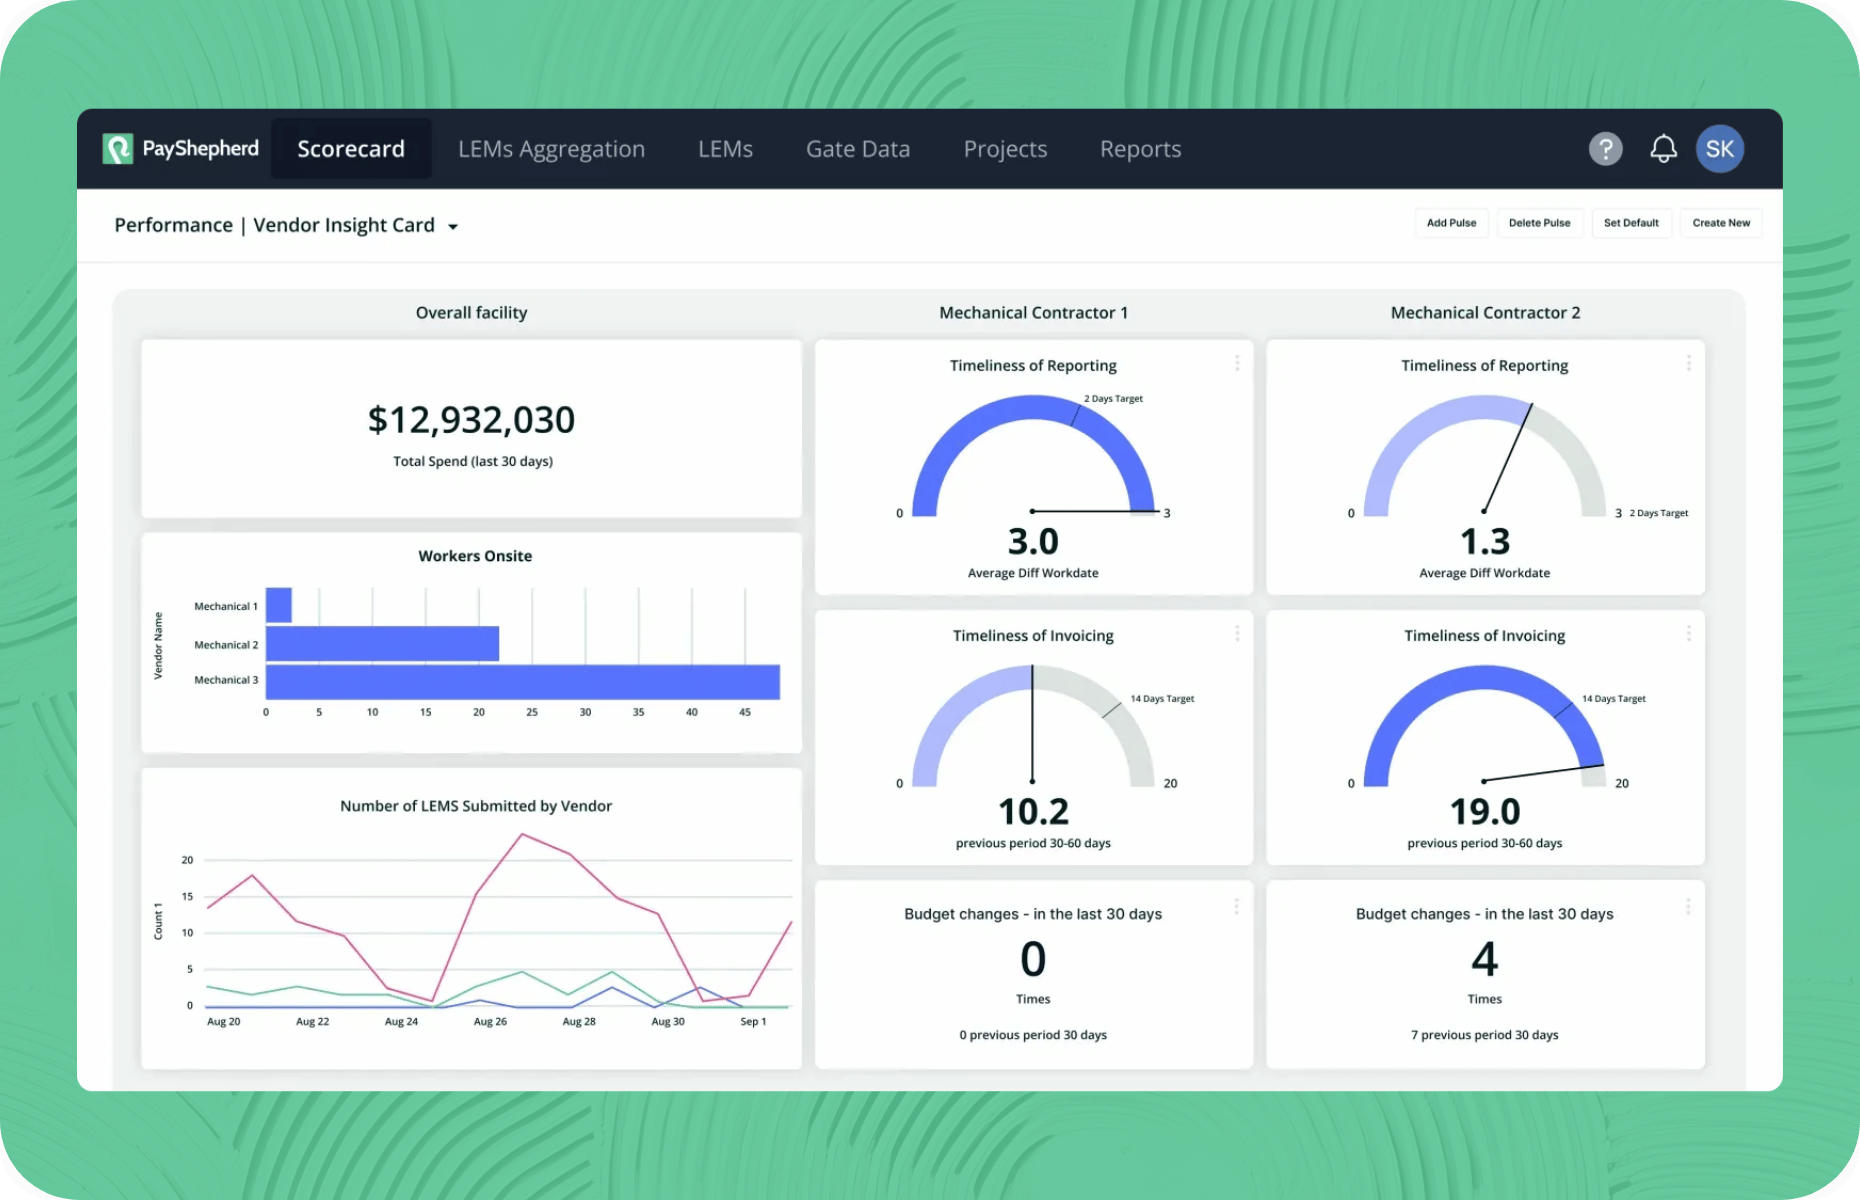Click the PayShepherd logo icon
1860x1200 pixels.
pos(118,149)
